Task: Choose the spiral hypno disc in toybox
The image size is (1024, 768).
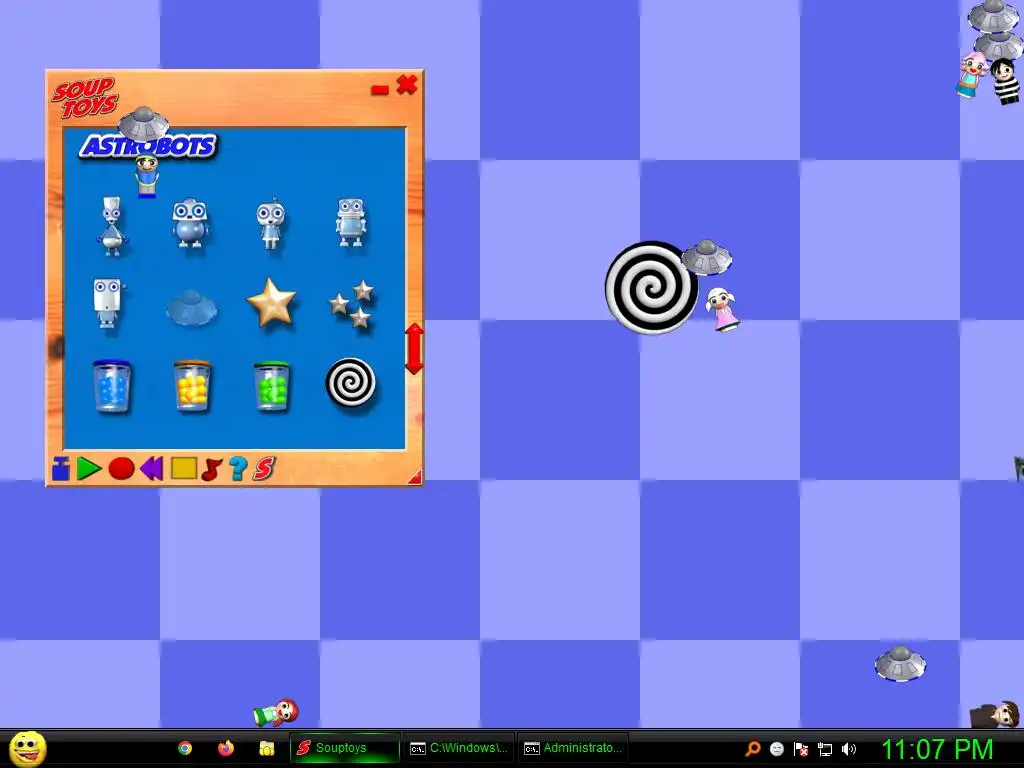Action: 351,383
